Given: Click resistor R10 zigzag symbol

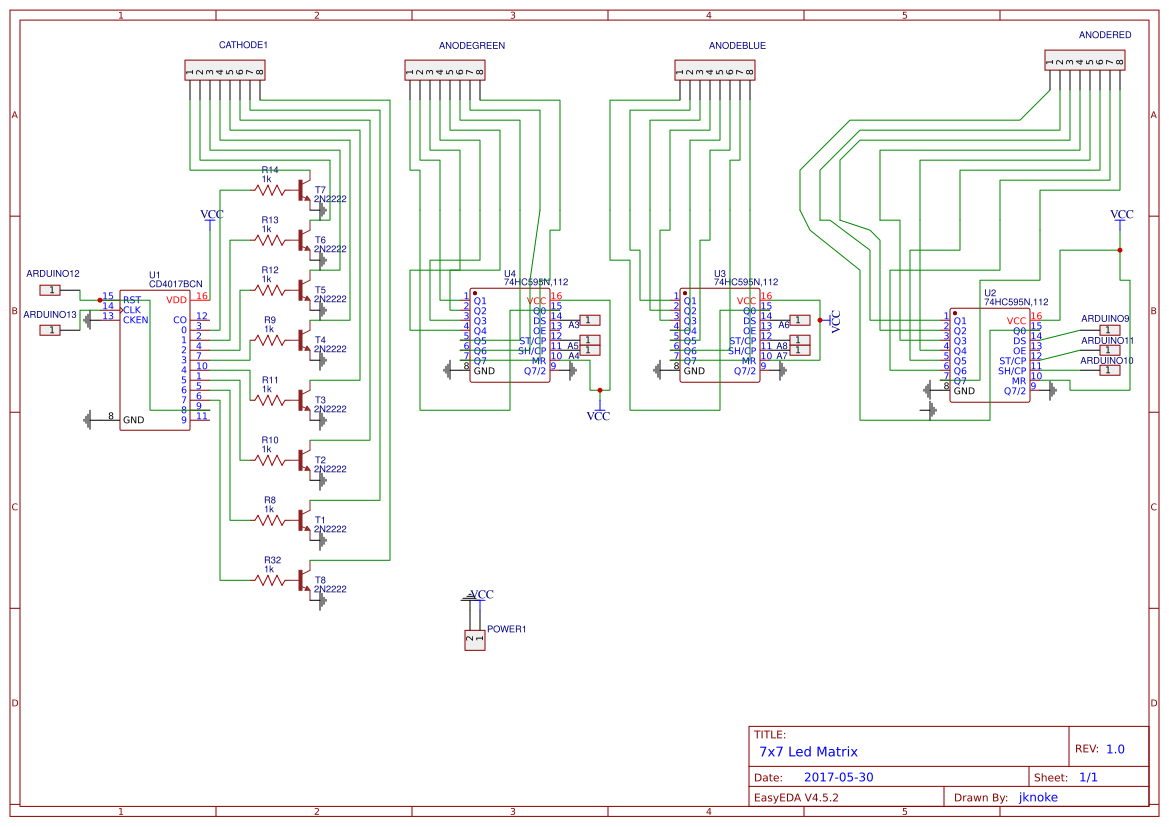Looking at the screenshot, I should point(269,459).
